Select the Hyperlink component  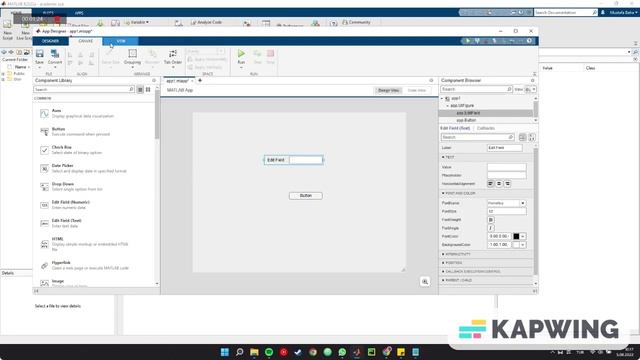(x=84, y=265)
